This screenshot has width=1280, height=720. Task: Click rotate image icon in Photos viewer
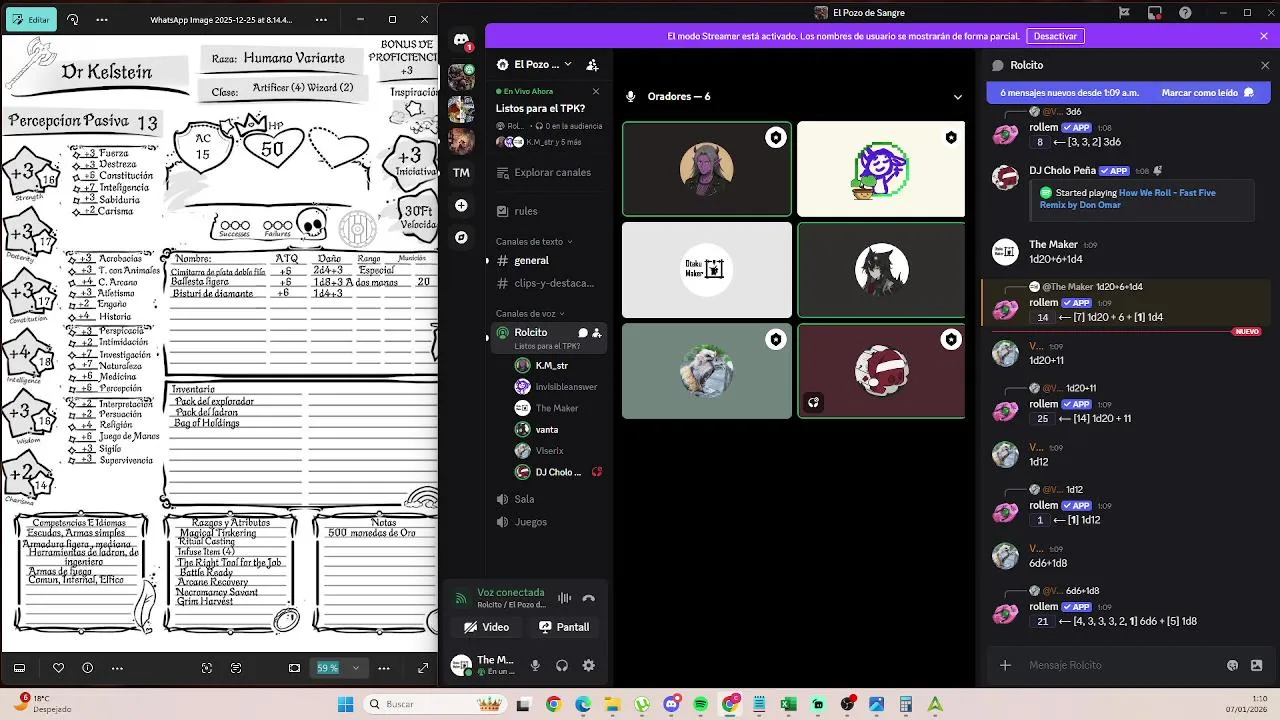tap(73, 19)
